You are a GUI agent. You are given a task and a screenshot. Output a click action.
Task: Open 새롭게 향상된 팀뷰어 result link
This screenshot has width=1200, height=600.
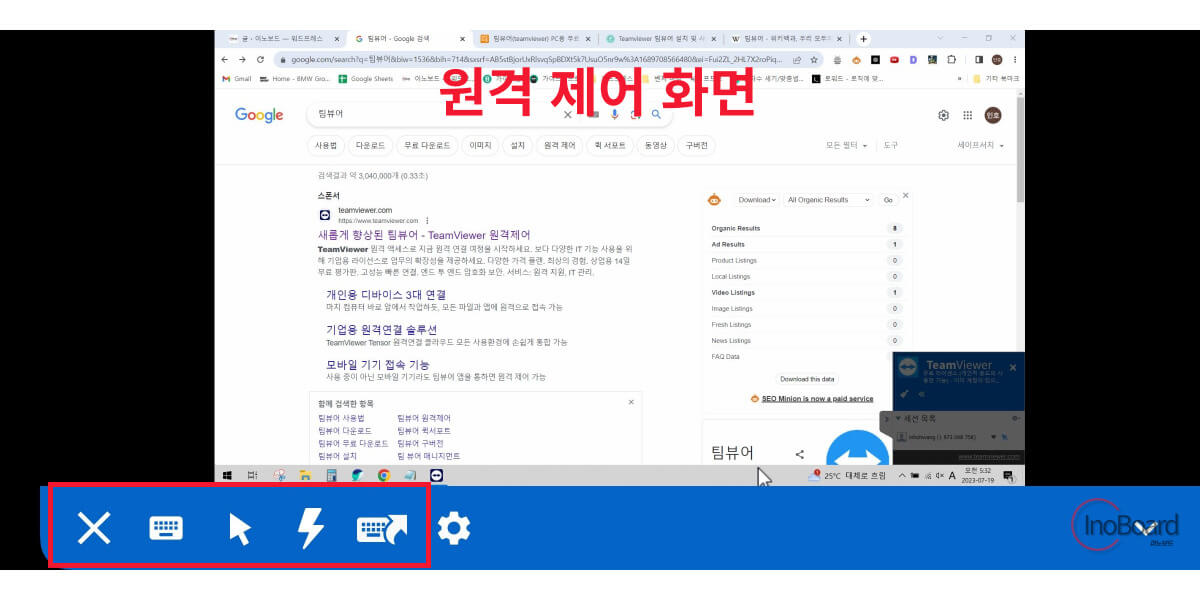(x=424, y=235)
